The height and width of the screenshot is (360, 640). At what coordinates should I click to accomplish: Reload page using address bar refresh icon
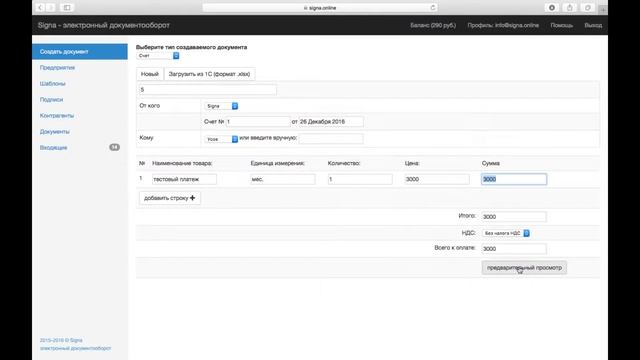[x=433, y=8]
